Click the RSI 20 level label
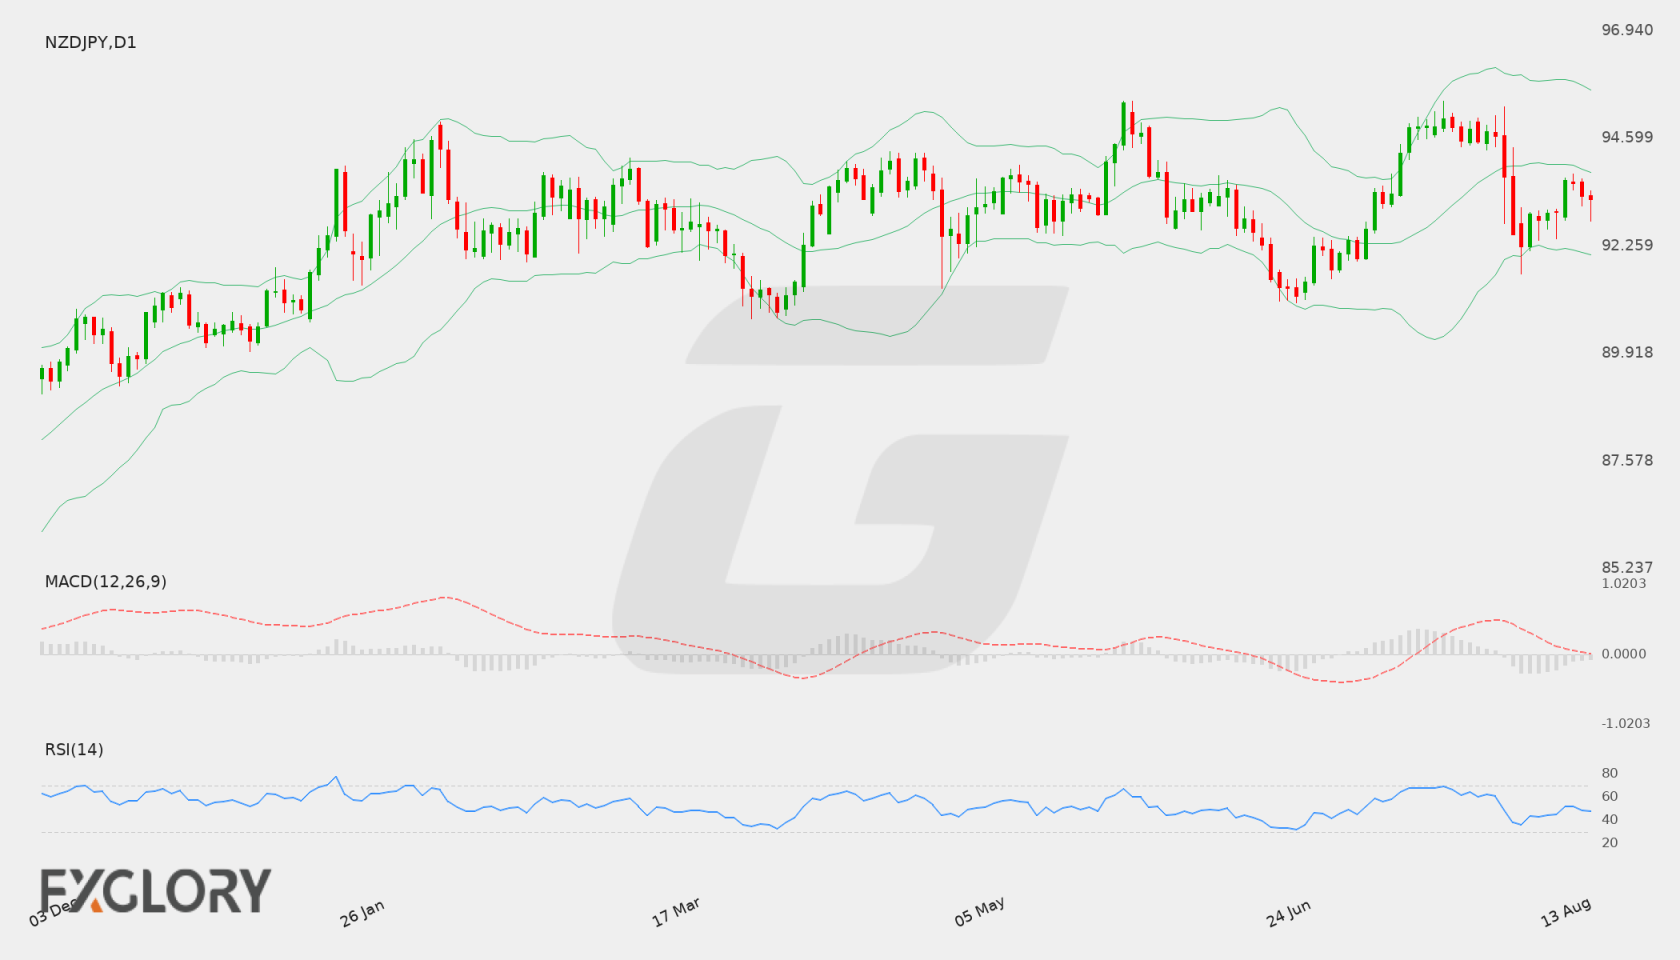 point(1610,843)
